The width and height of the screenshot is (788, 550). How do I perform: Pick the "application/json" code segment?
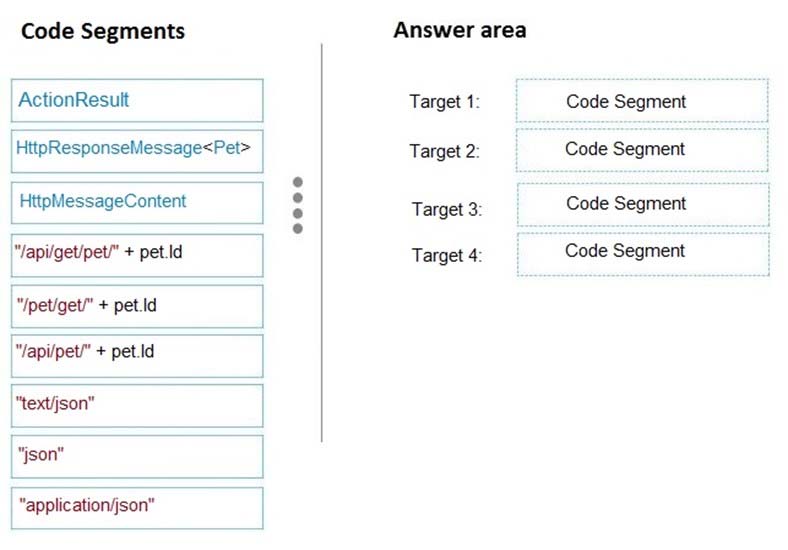coord(137,508)
